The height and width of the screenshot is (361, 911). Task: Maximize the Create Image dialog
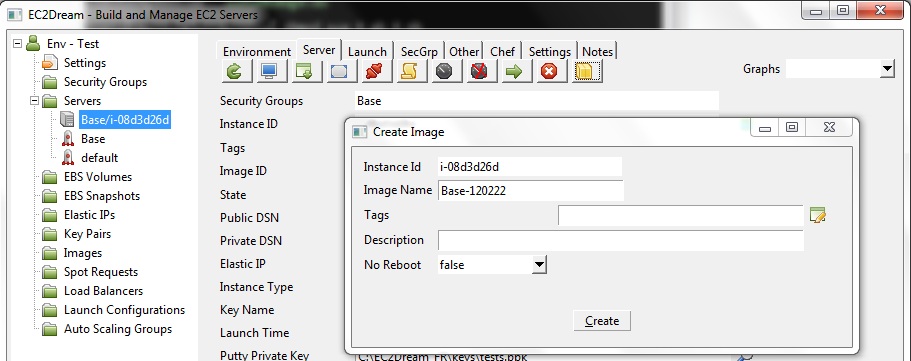[792, 127]
